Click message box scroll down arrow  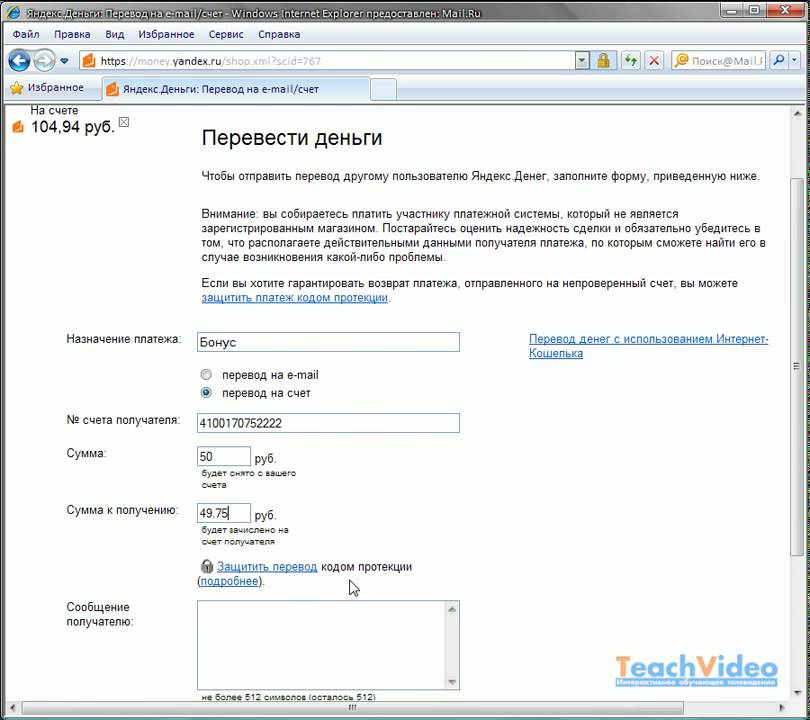tap(451, 682)
